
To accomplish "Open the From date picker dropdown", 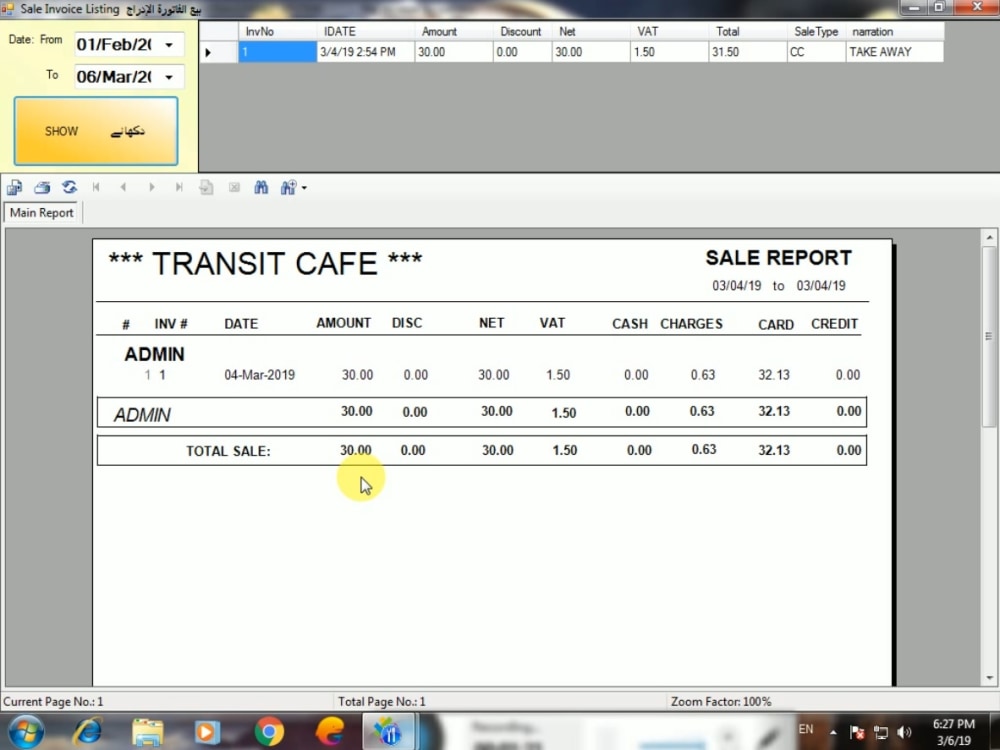I will click(170, 45).
